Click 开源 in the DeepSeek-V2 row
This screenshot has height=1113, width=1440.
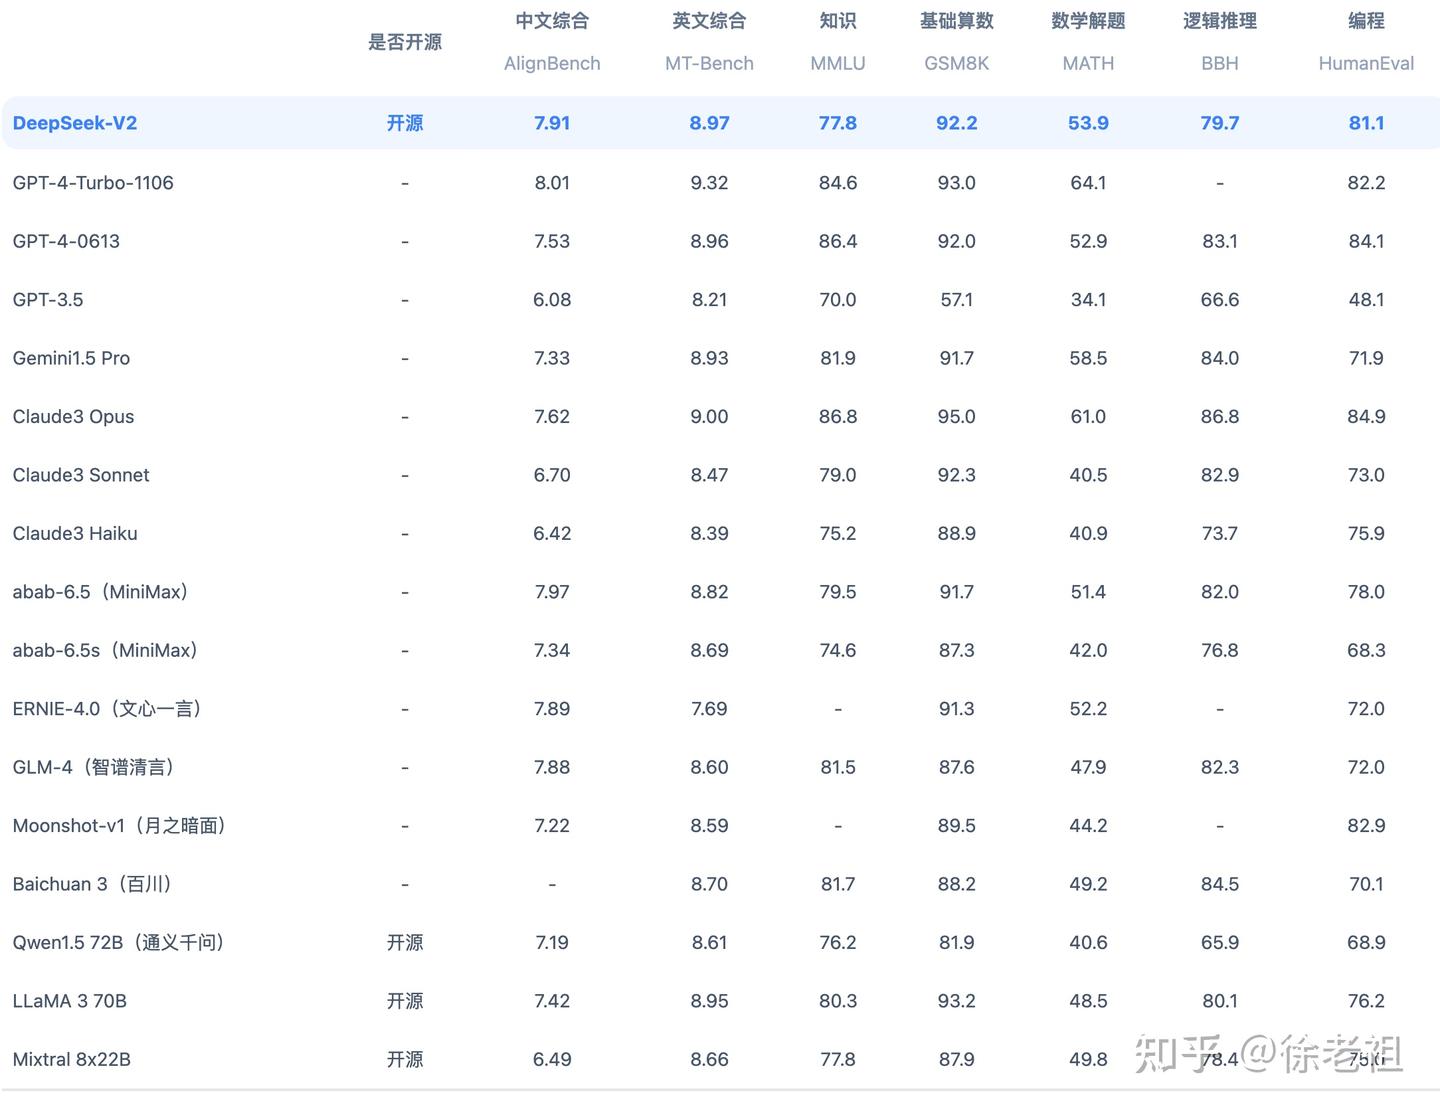click(x=405, y=123)
